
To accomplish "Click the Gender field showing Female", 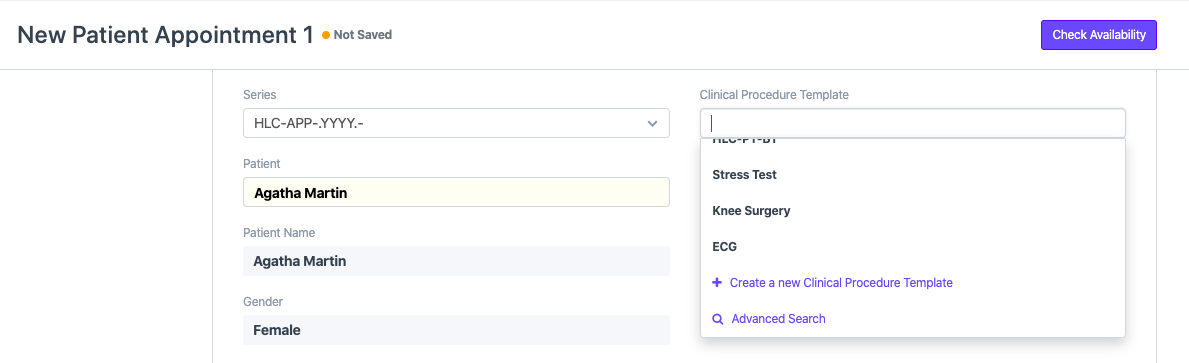I will pos(456,330).
